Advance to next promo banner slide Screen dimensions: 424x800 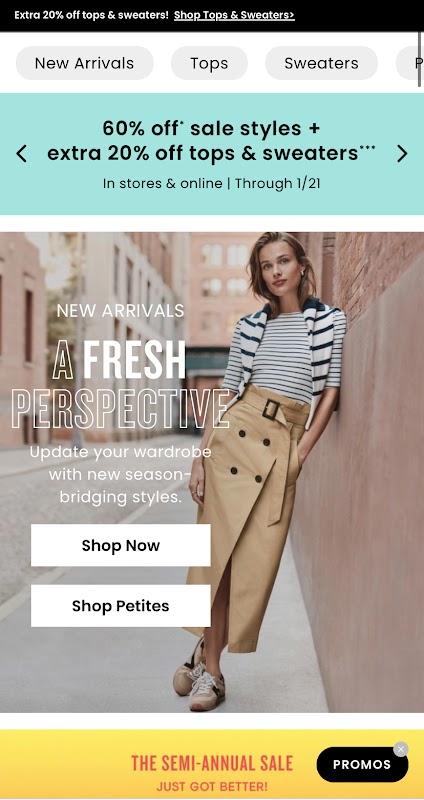coord(402,153)
